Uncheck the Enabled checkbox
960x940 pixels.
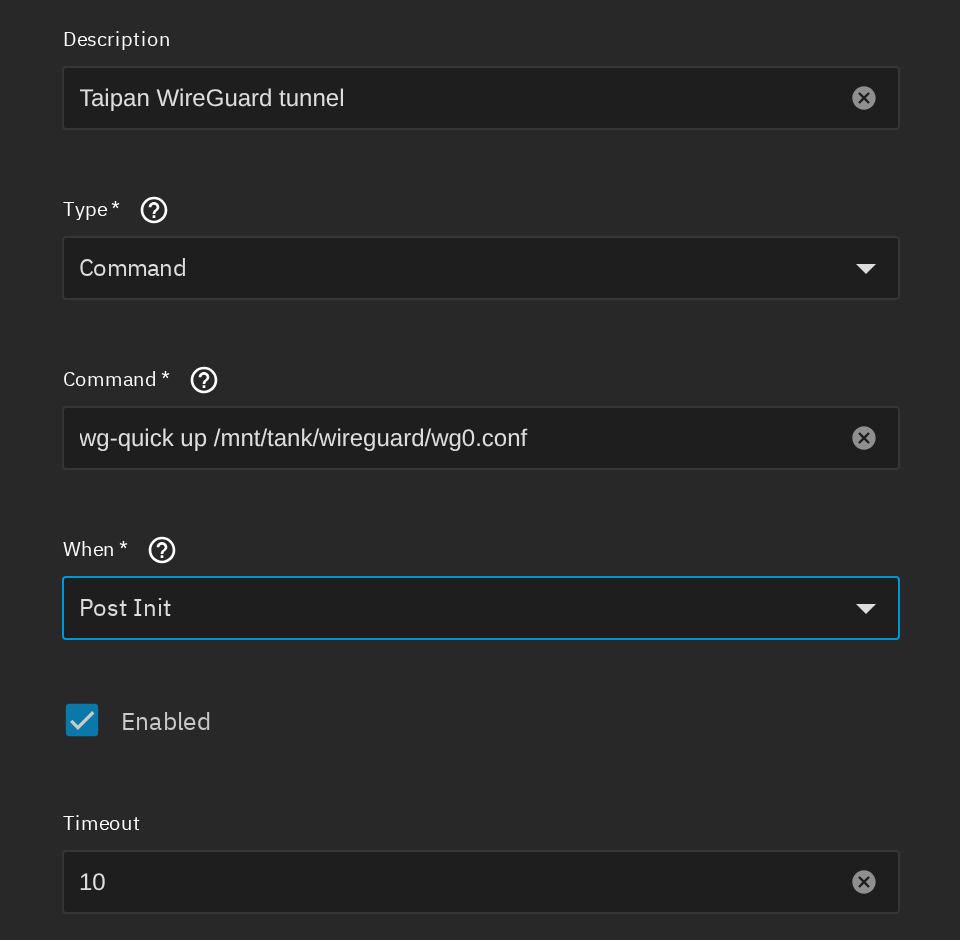pyautogui.click(x=82, y=720)
